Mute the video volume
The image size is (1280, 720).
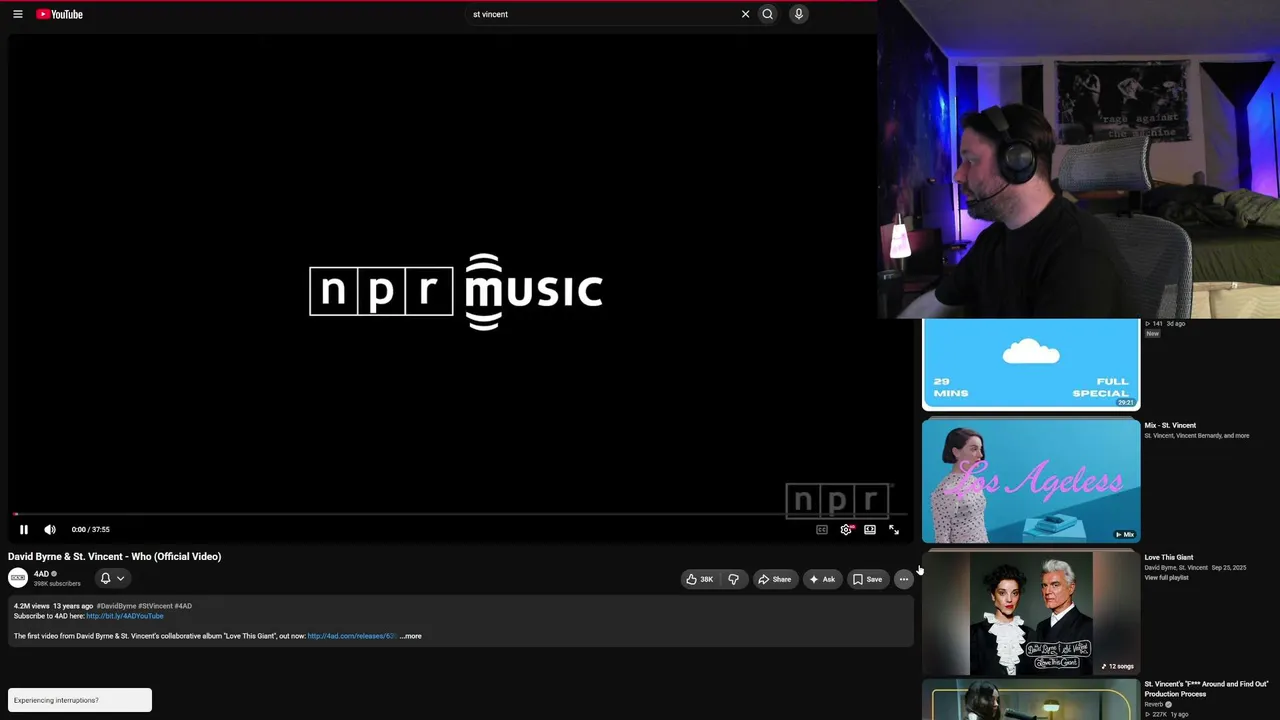tap(50, 530)
